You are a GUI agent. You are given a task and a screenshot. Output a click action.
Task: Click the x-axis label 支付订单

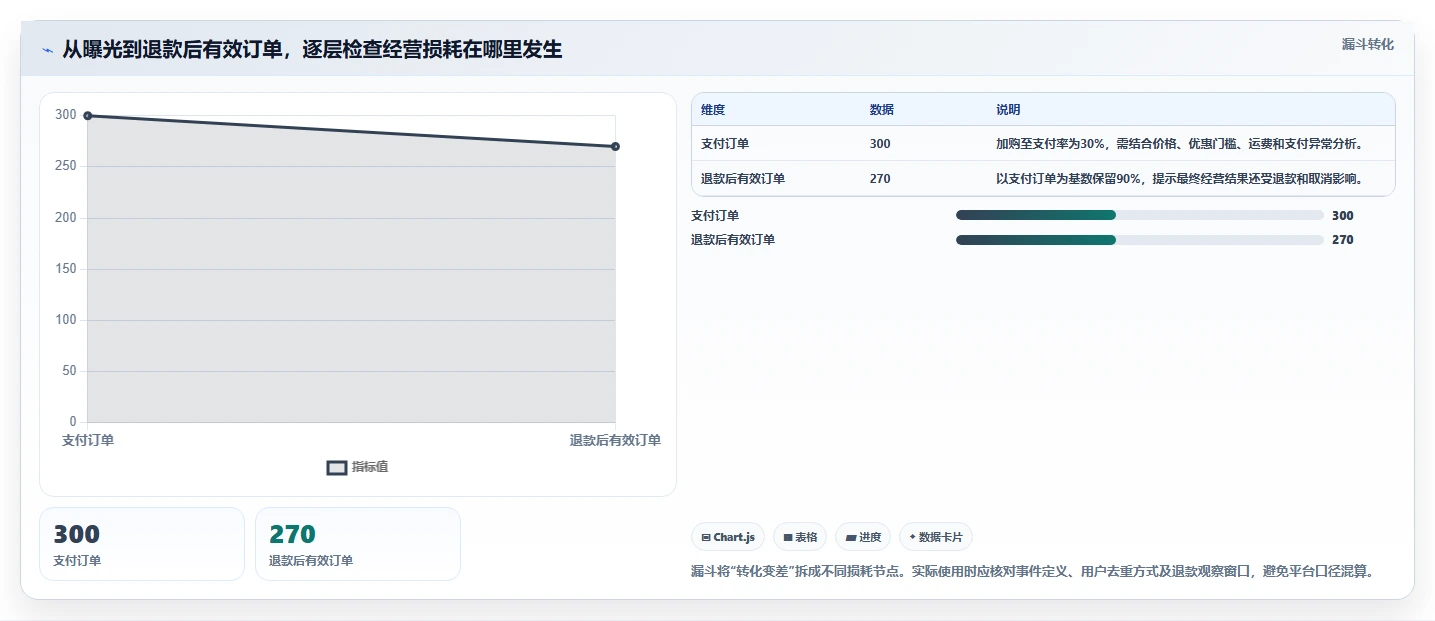click(88, 441)
